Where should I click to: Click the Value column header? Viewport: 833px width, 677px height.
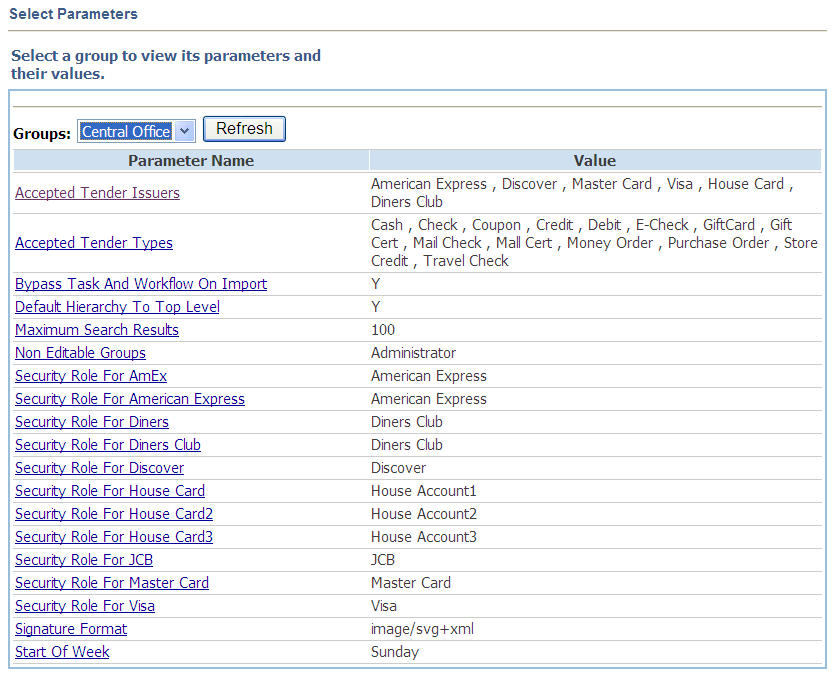(595, 160)
